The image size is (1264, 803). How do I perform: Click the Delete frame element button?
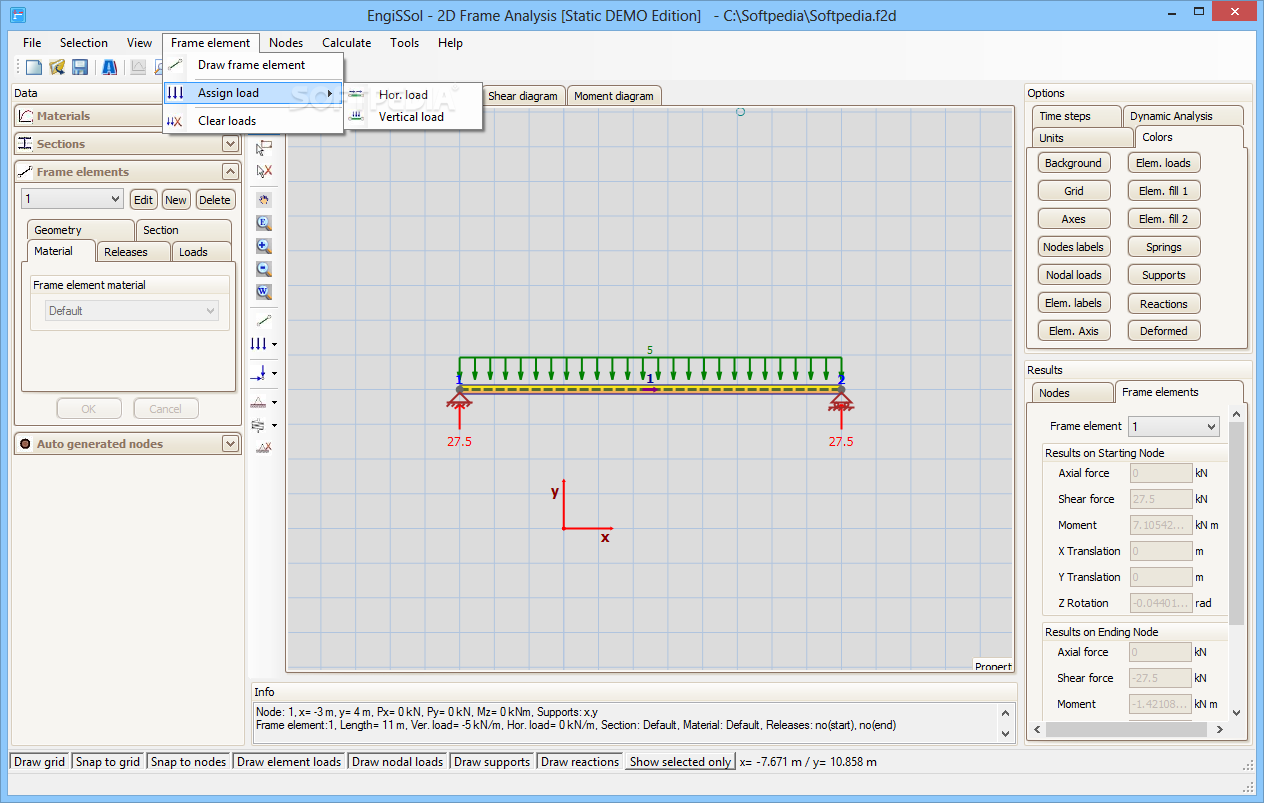pos(214,200)
